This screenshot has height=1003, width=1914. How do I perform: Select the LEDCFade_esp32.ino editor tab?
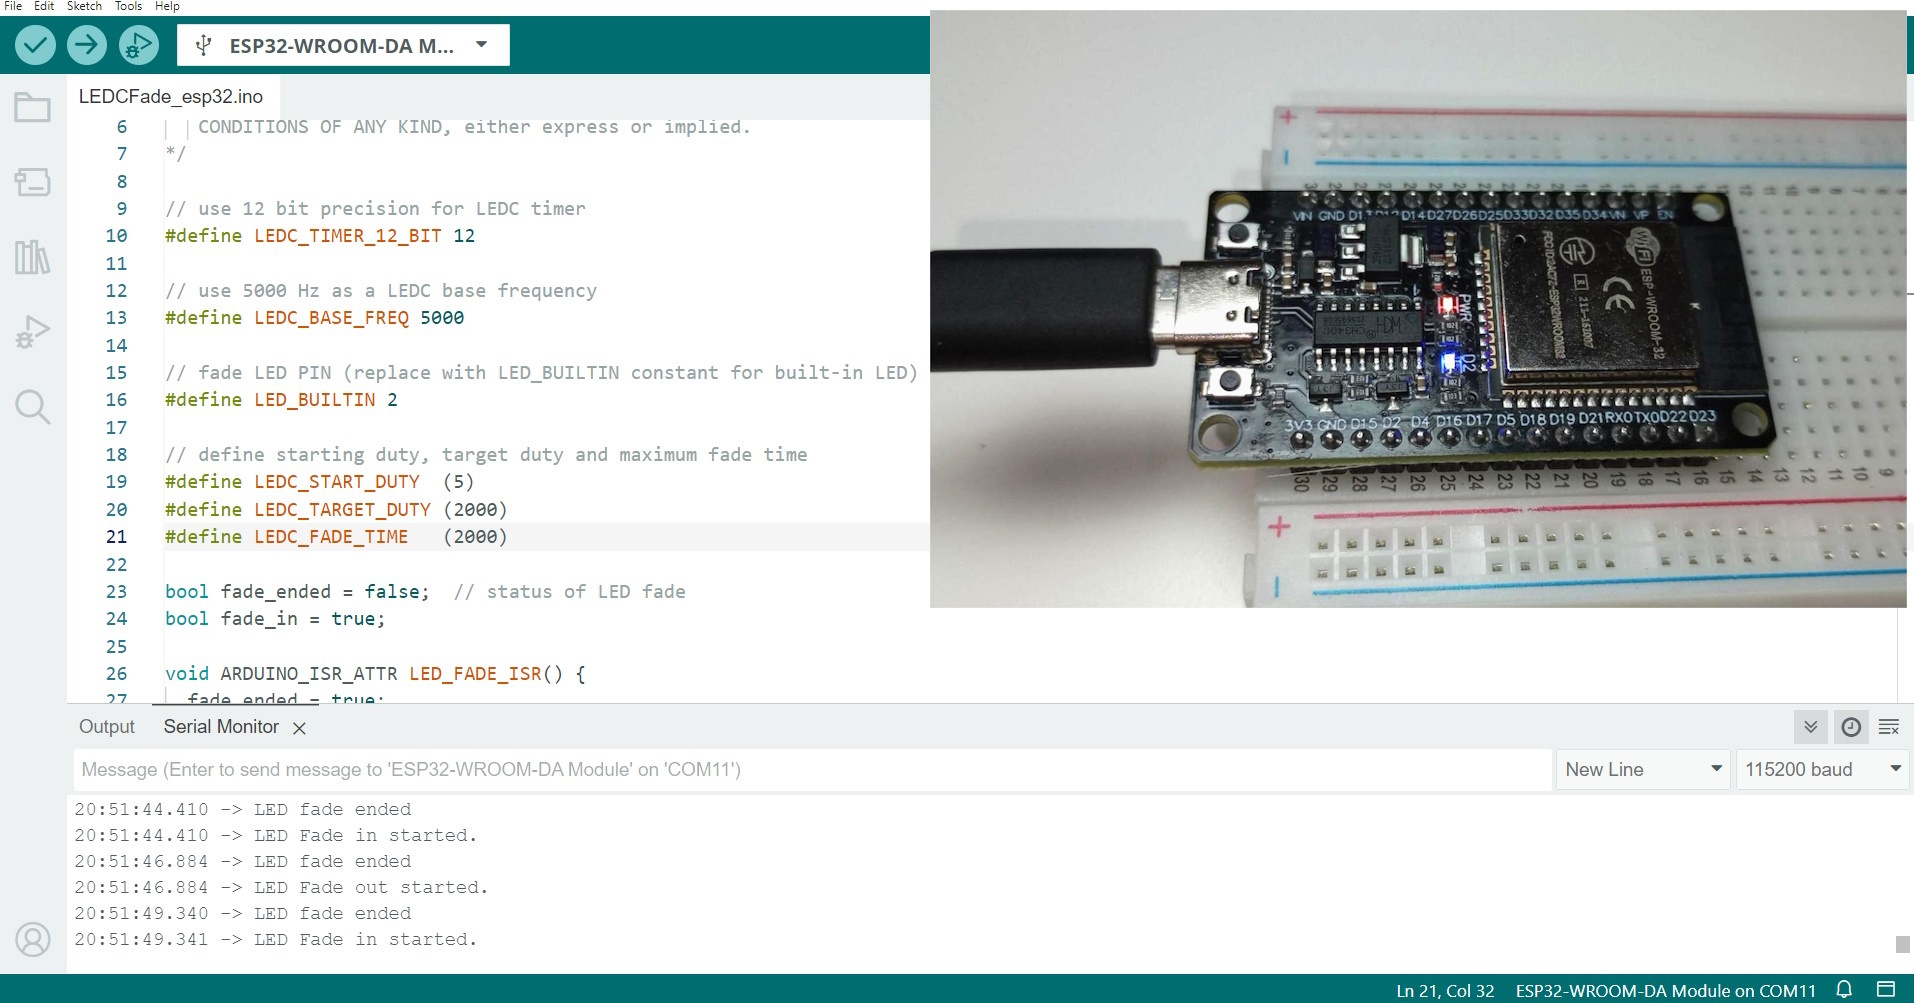171,97
